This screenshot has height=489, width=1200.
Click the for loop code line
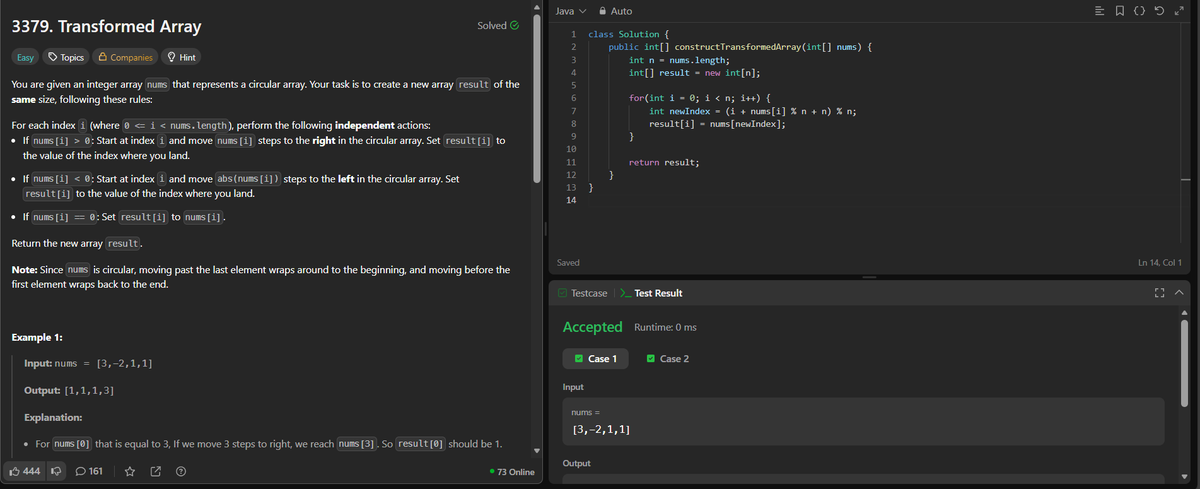700,98
